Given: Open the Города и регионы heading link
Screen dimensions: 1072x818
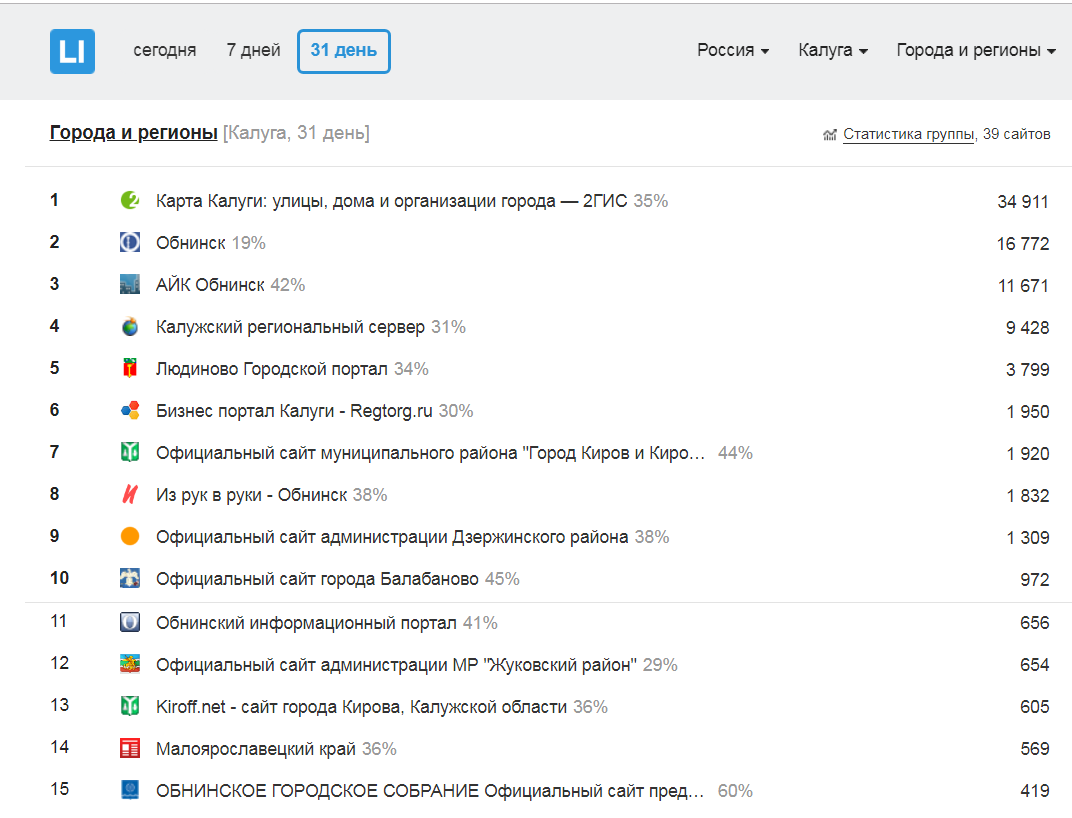Looking at the screenshot, I should (133, 133).
